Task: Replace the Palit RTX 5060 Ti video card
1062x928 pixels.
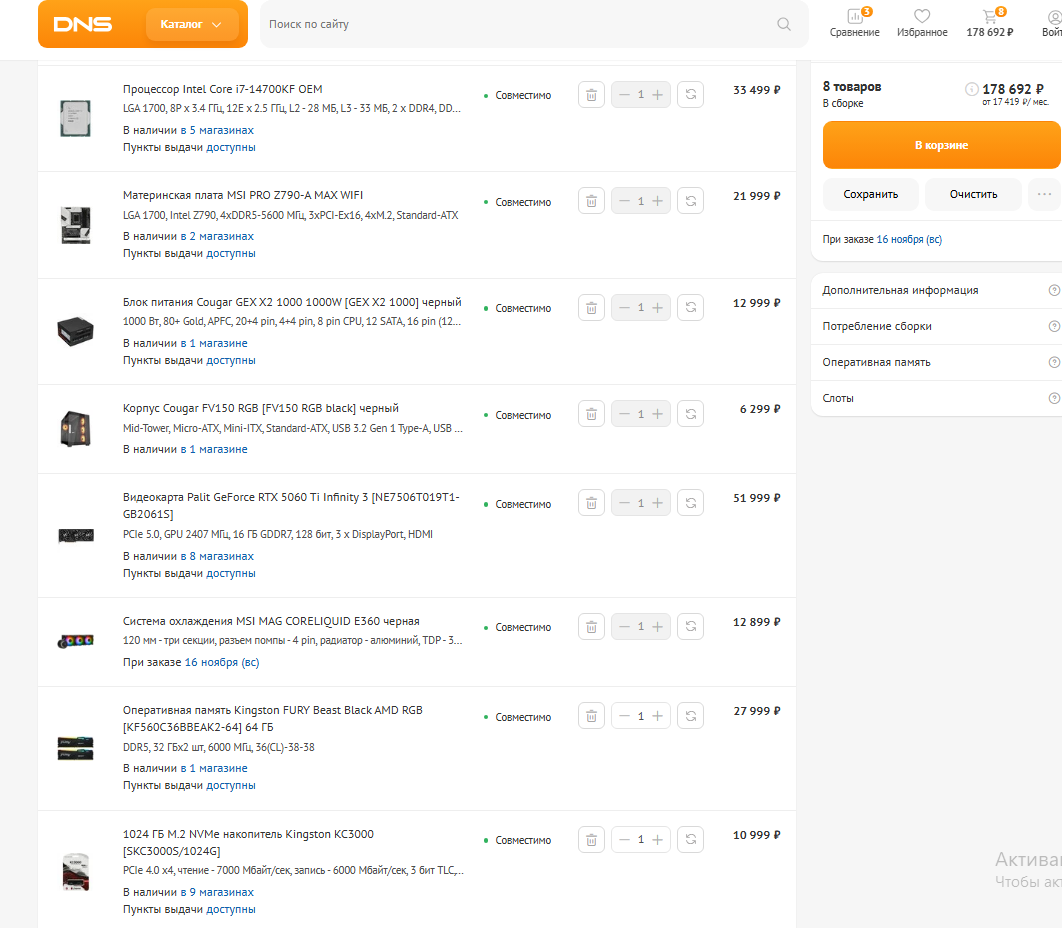Action: (691, 503)
